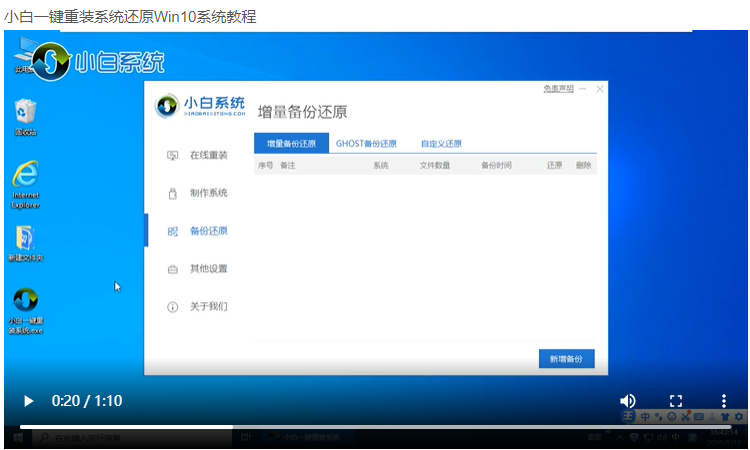Image resolution: width=750 pixels, height=450 pixels.
Task: Click the 在线重装 monitor icon
Action: point(173,155)
